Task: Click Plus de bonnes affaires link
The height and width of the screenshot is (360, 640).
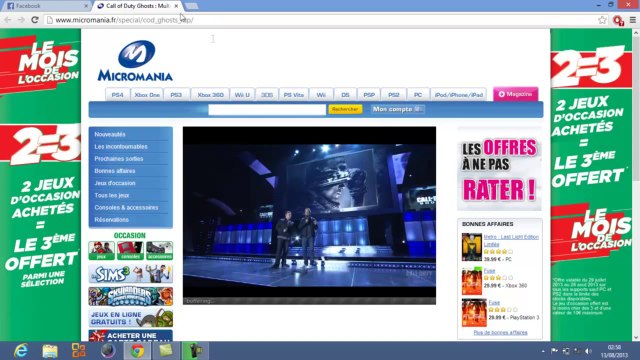Action: tap(500, 333)
